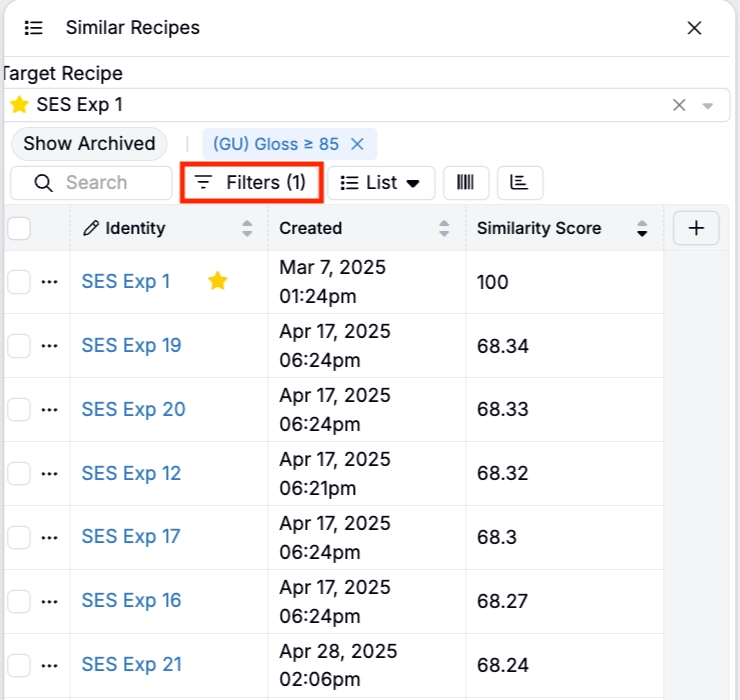Check the box for SES Exp 20
Image resolution: width=740 pixels, height=700 pixels.
pos(19,409)
